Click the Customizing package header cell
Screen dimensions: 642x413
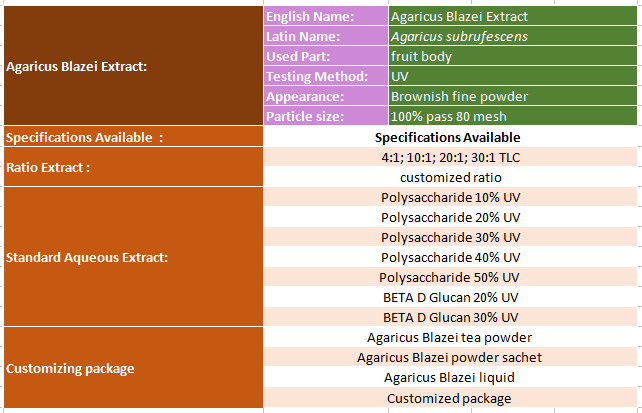click(x=132, y=368)
